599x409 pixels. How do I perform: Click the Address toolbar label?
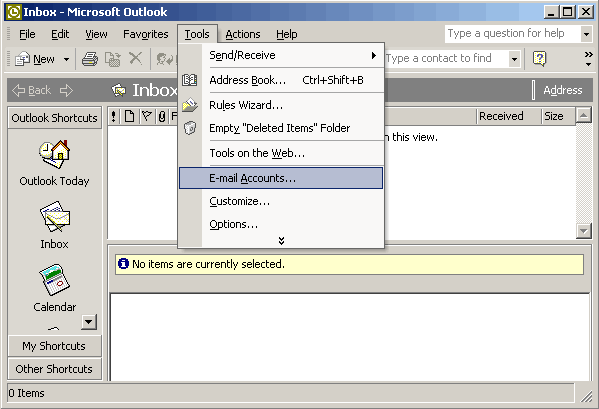coord(563,91)
